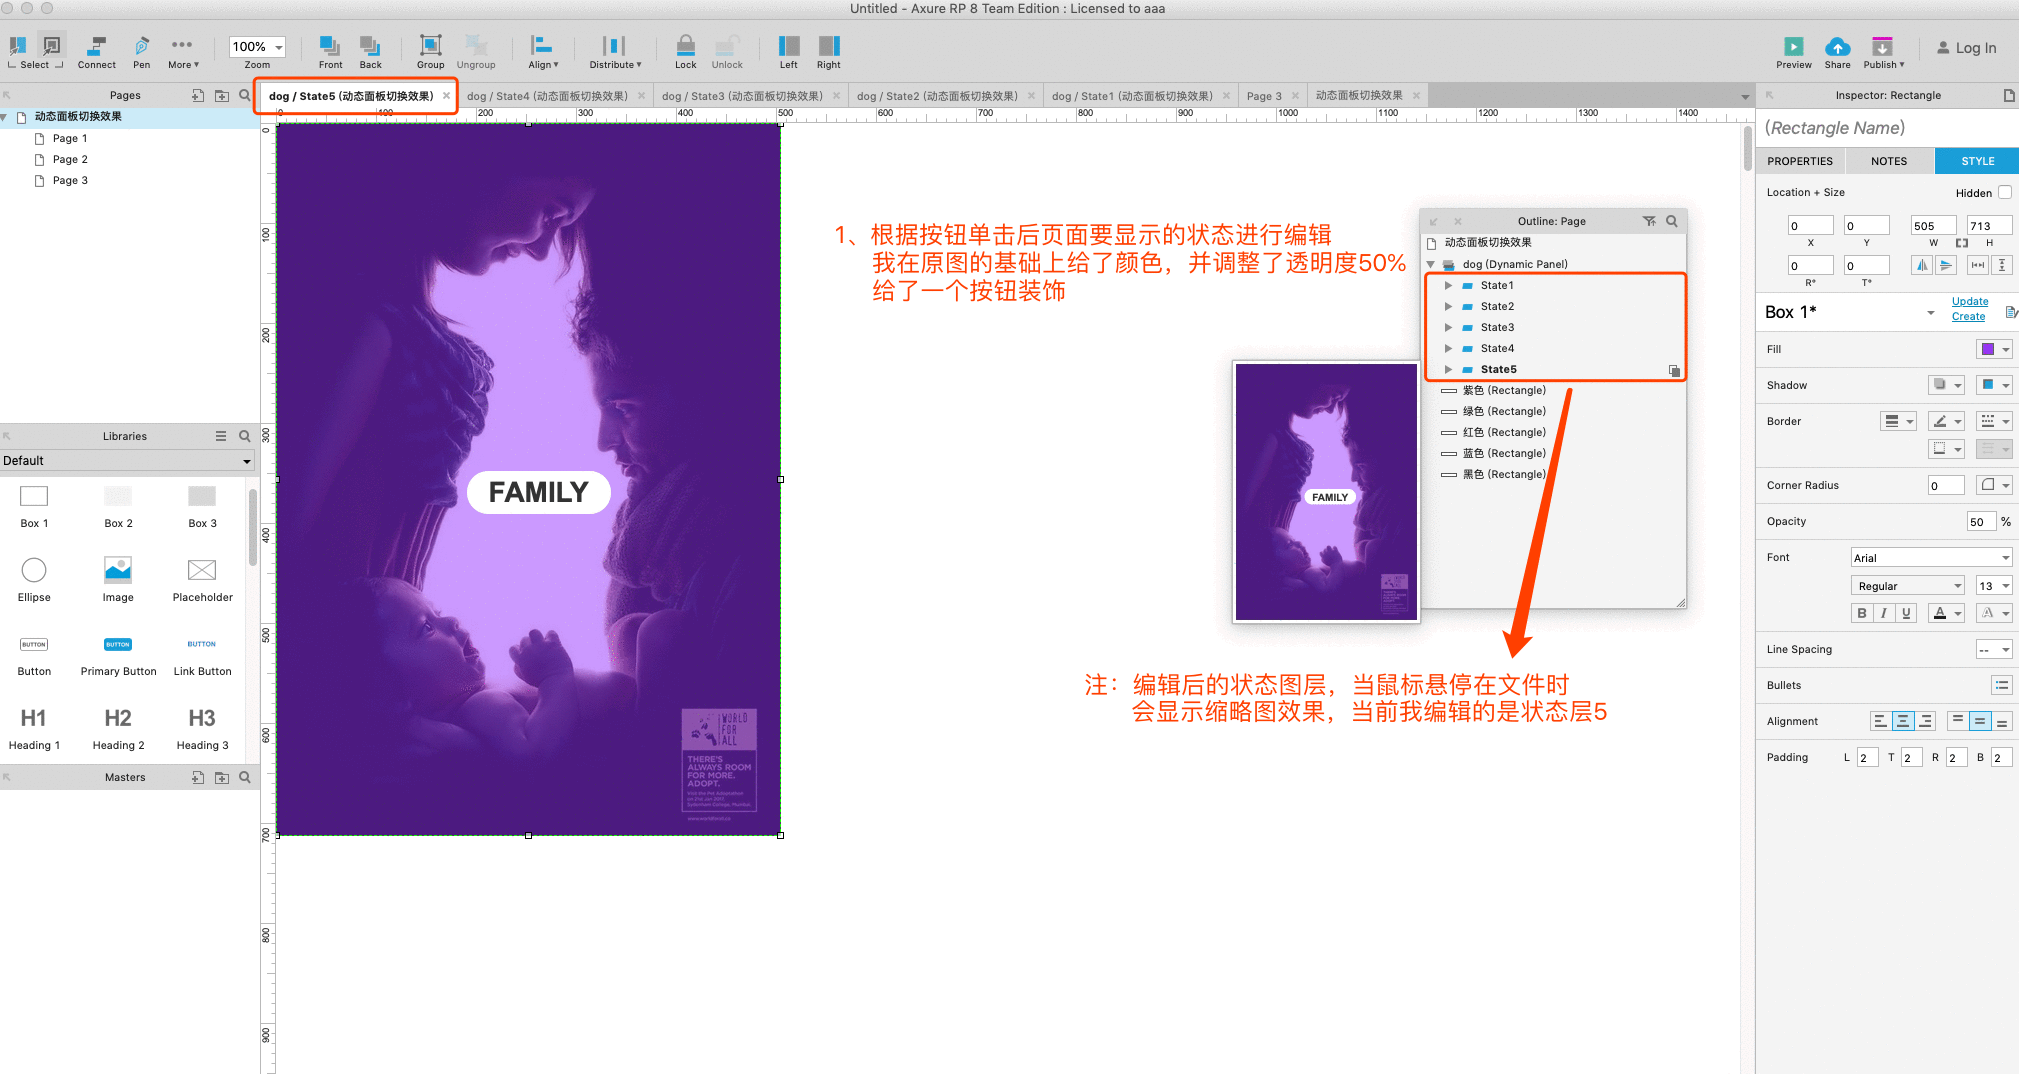Open the Default library dropdown
Screen dimensions: 2019x1074
point(127,461)
